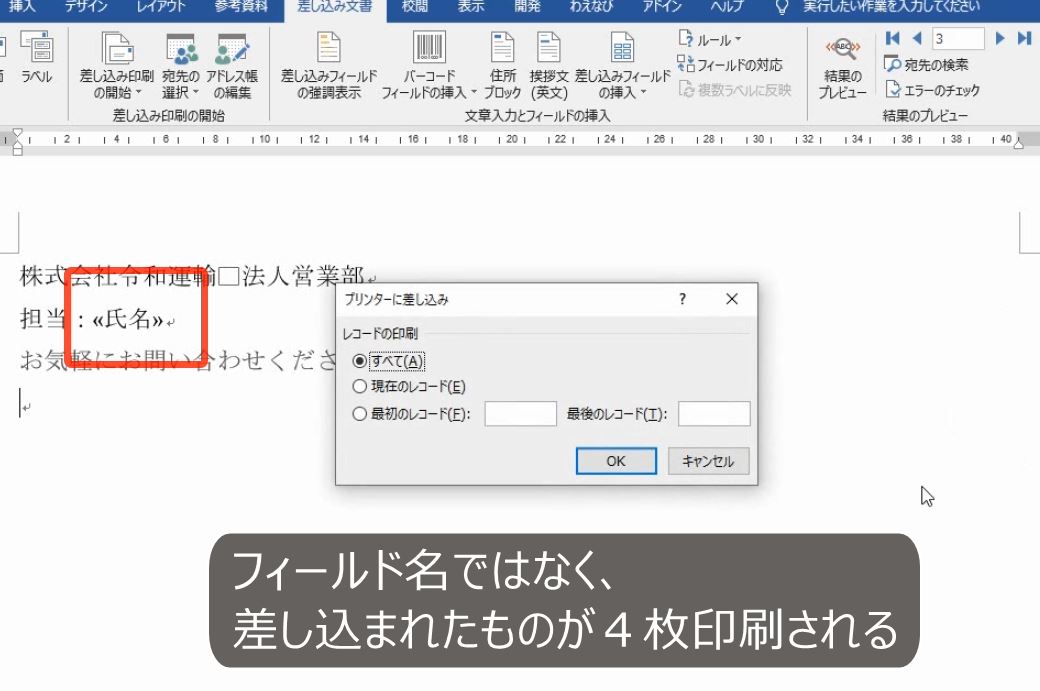Close the プリンターに差し込み dialog
Viewport: 1040px width, 691px height.
[x=732, y=299]
